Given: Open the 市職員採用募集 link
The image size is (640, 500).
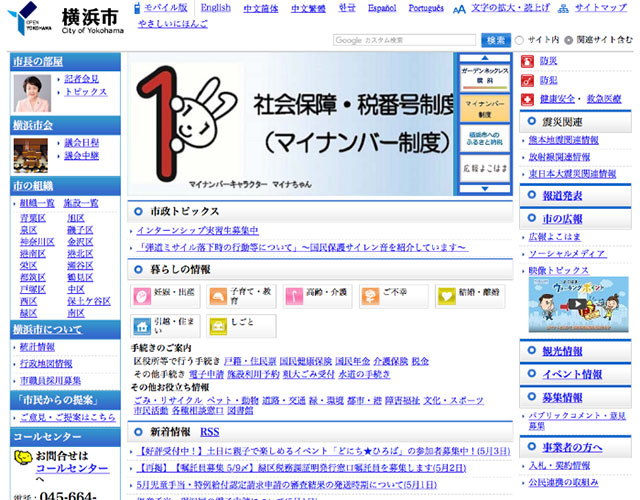Looking at the screenshot, I should point(50,381).
